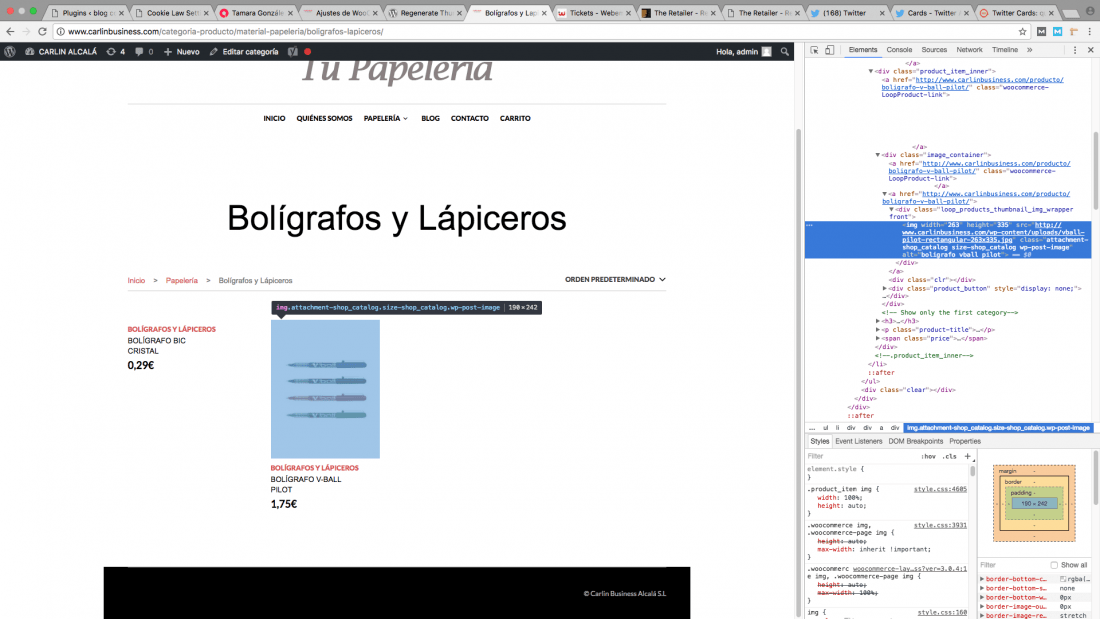Close the DevTools panel

(1090, 51)
